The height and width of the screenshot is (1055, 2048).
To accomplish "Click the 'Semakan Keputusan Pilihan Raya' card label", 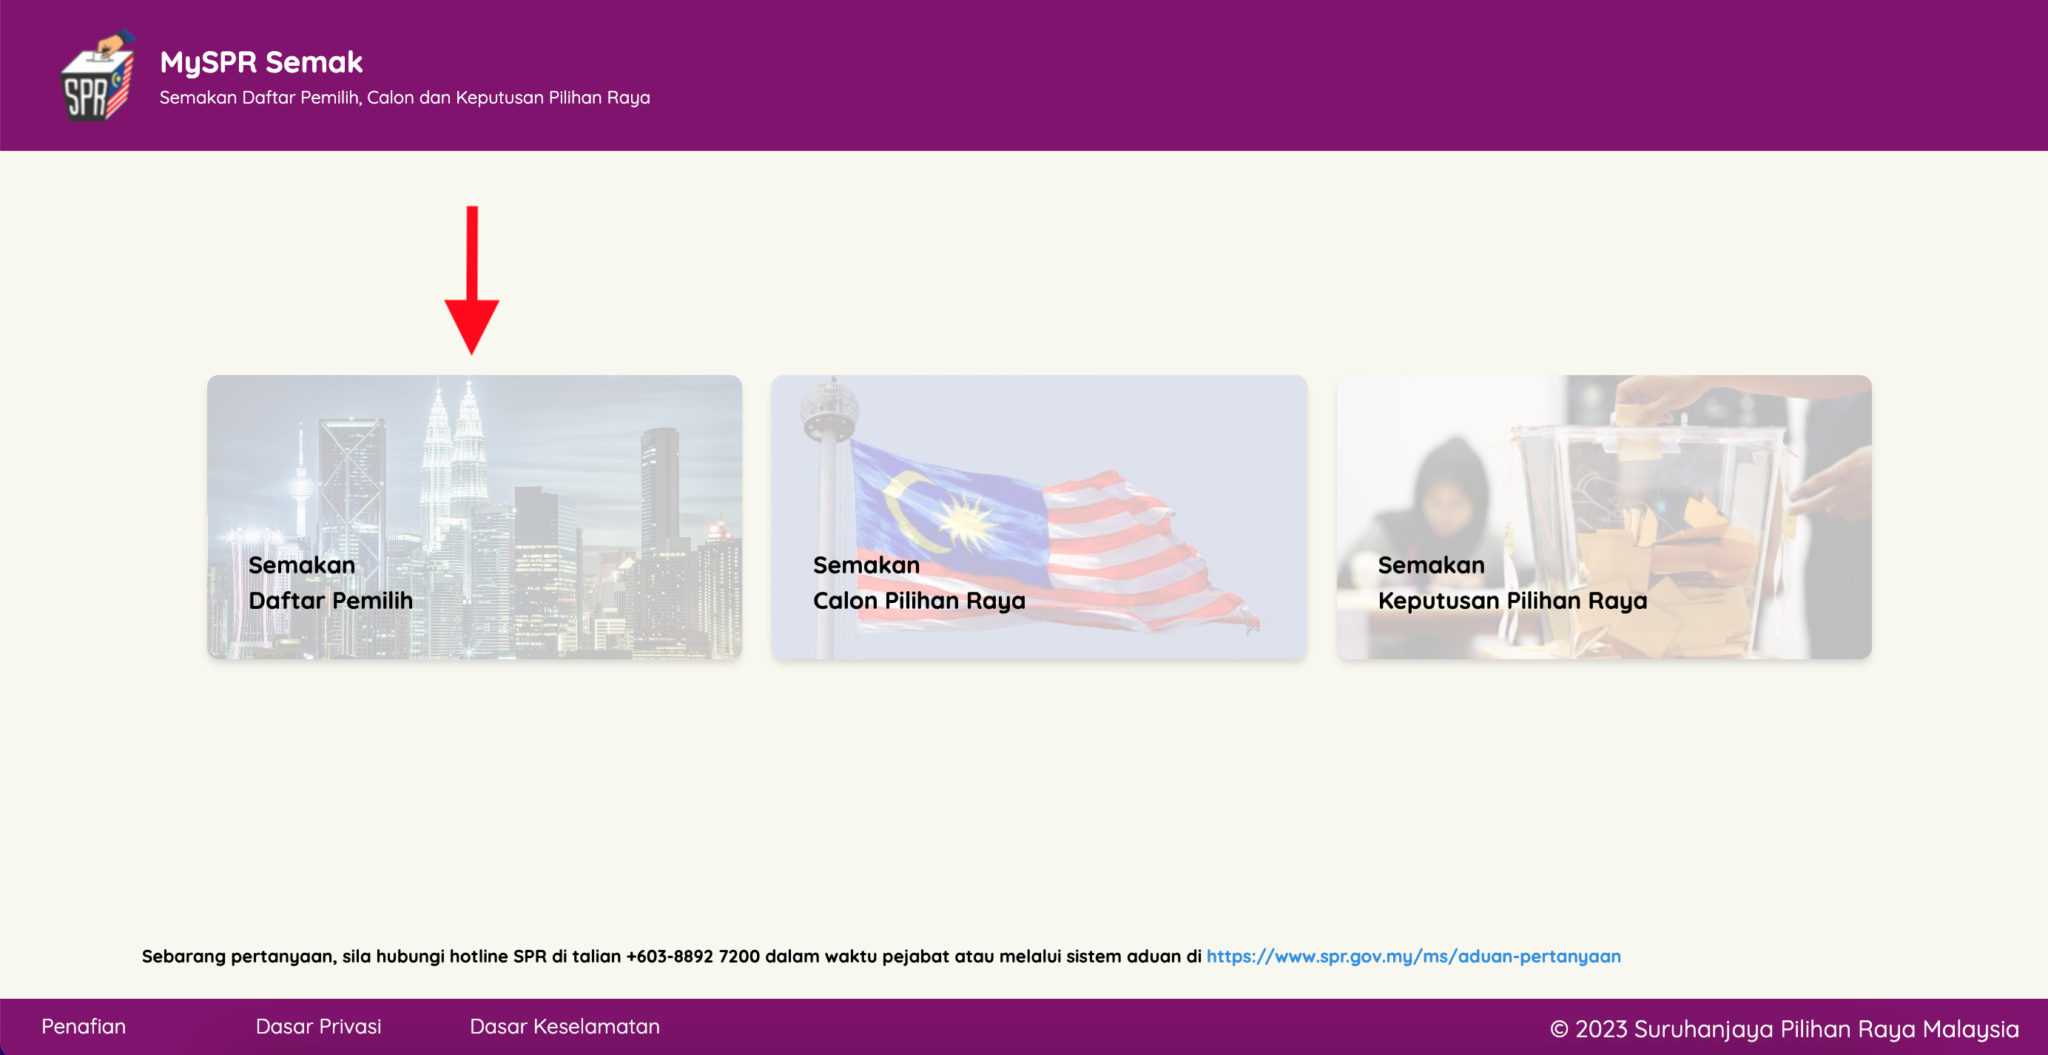I will click(1511, 583).
